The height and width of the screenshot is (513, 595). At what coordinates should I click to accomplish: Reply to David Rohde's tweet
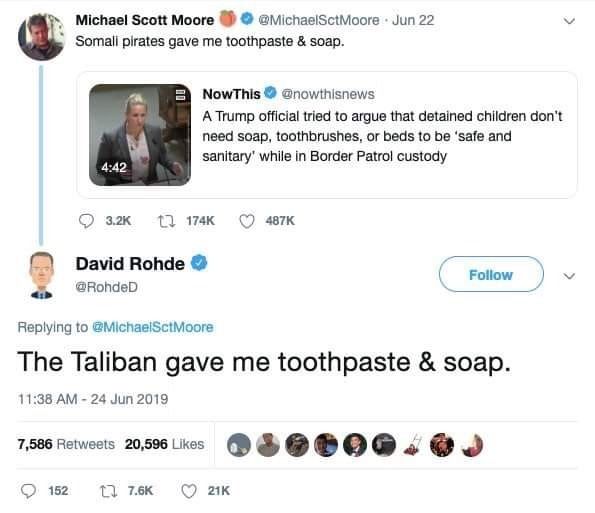click(x=28, y=491)
